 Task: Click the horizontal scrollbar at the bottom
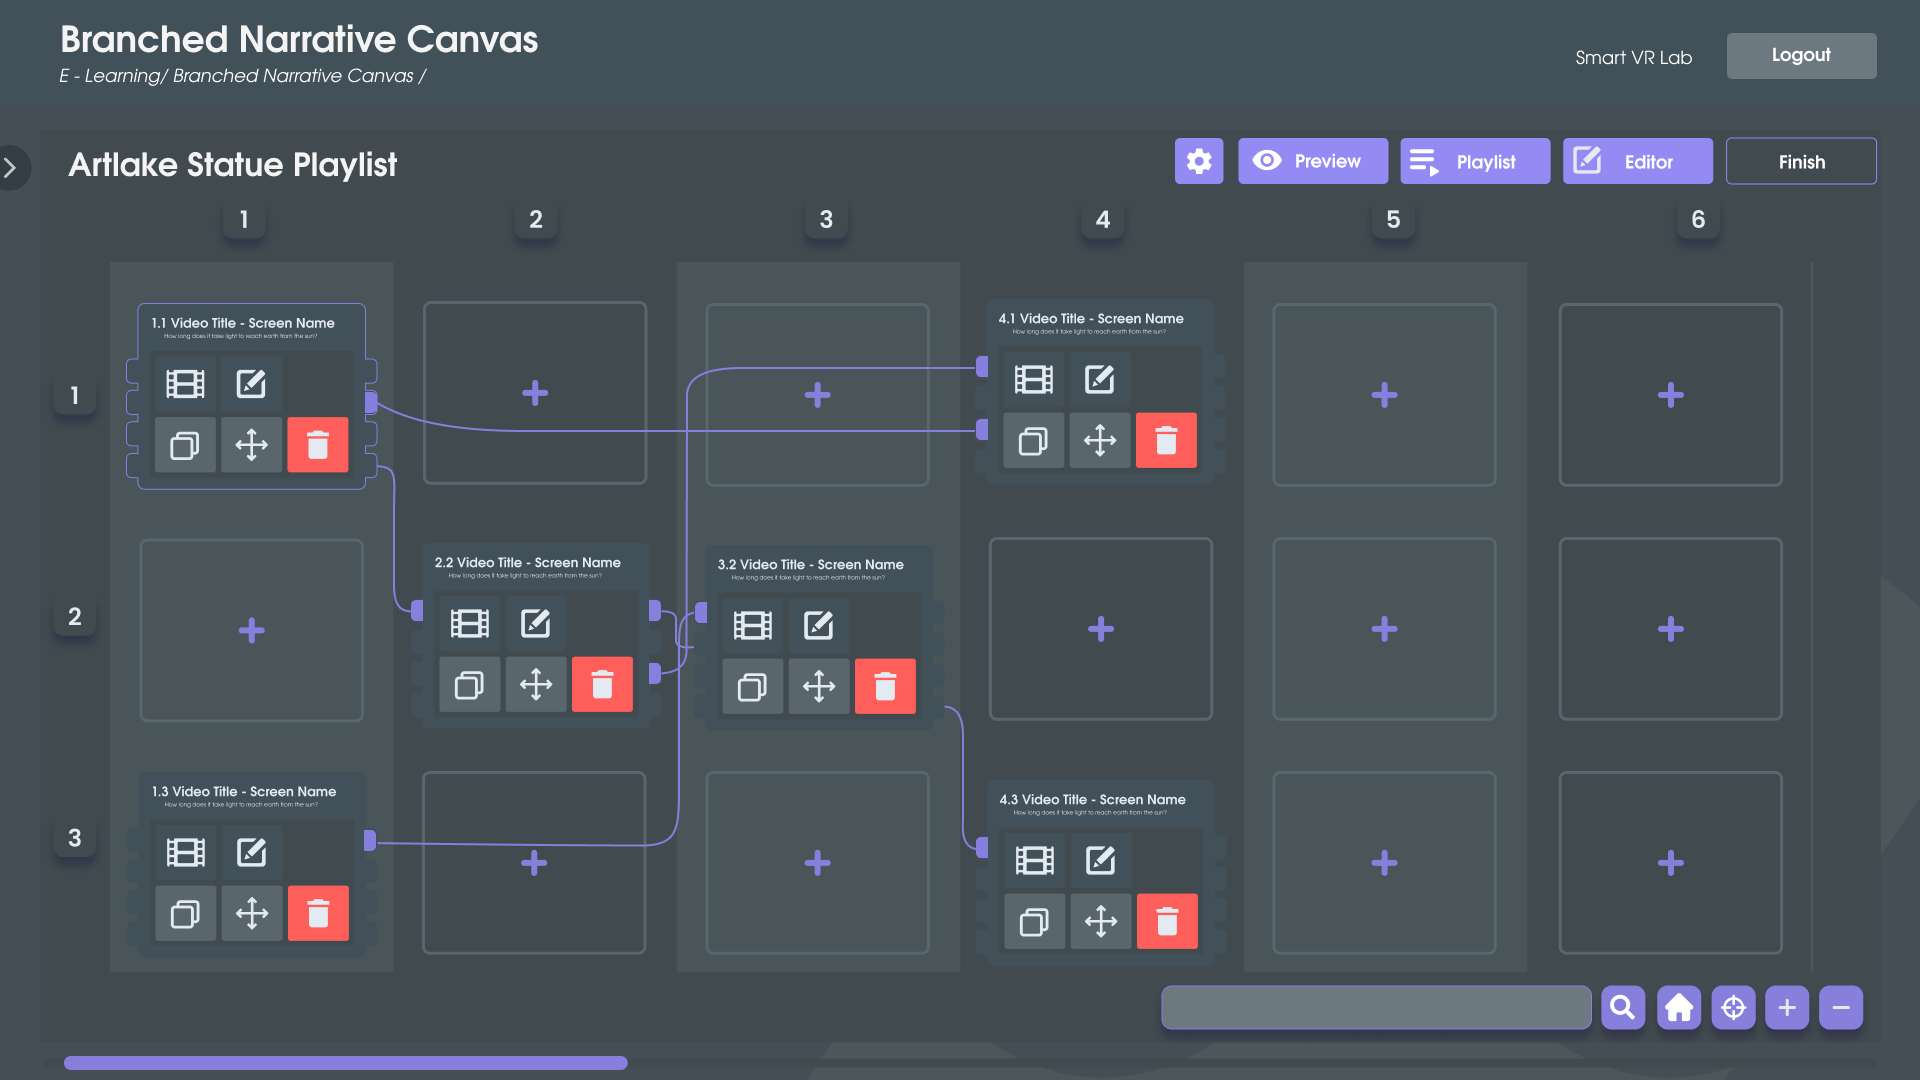pos(345,1063)
